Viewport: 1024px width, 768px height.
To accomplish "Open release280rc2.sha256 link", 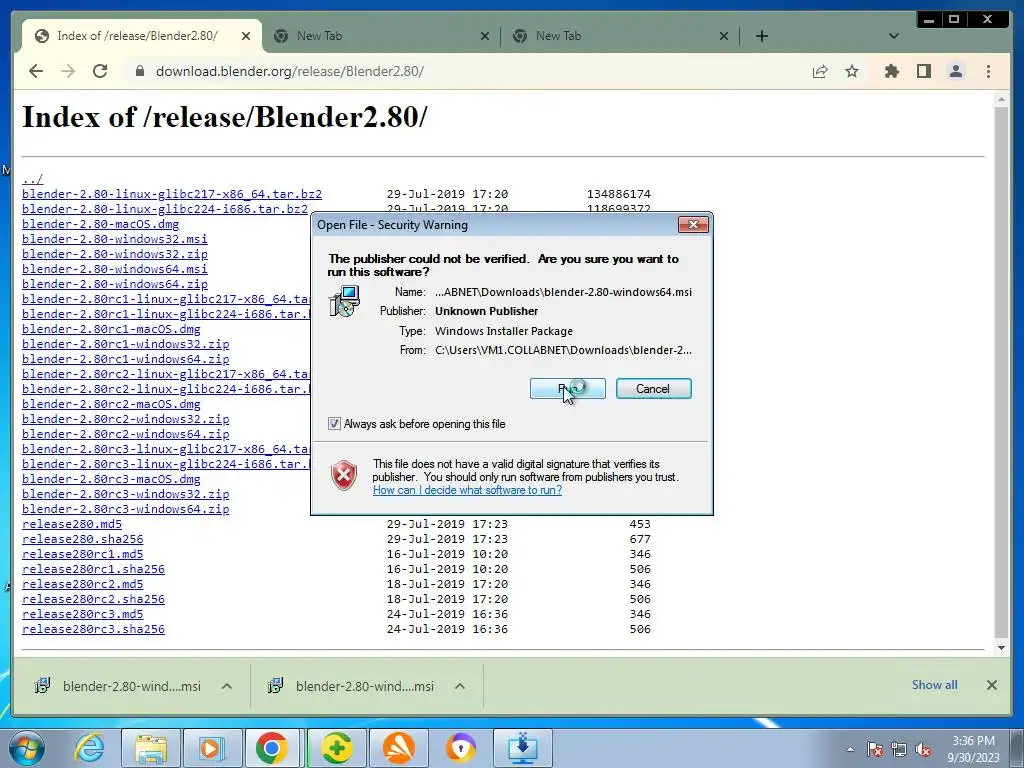I will [93, 600].
